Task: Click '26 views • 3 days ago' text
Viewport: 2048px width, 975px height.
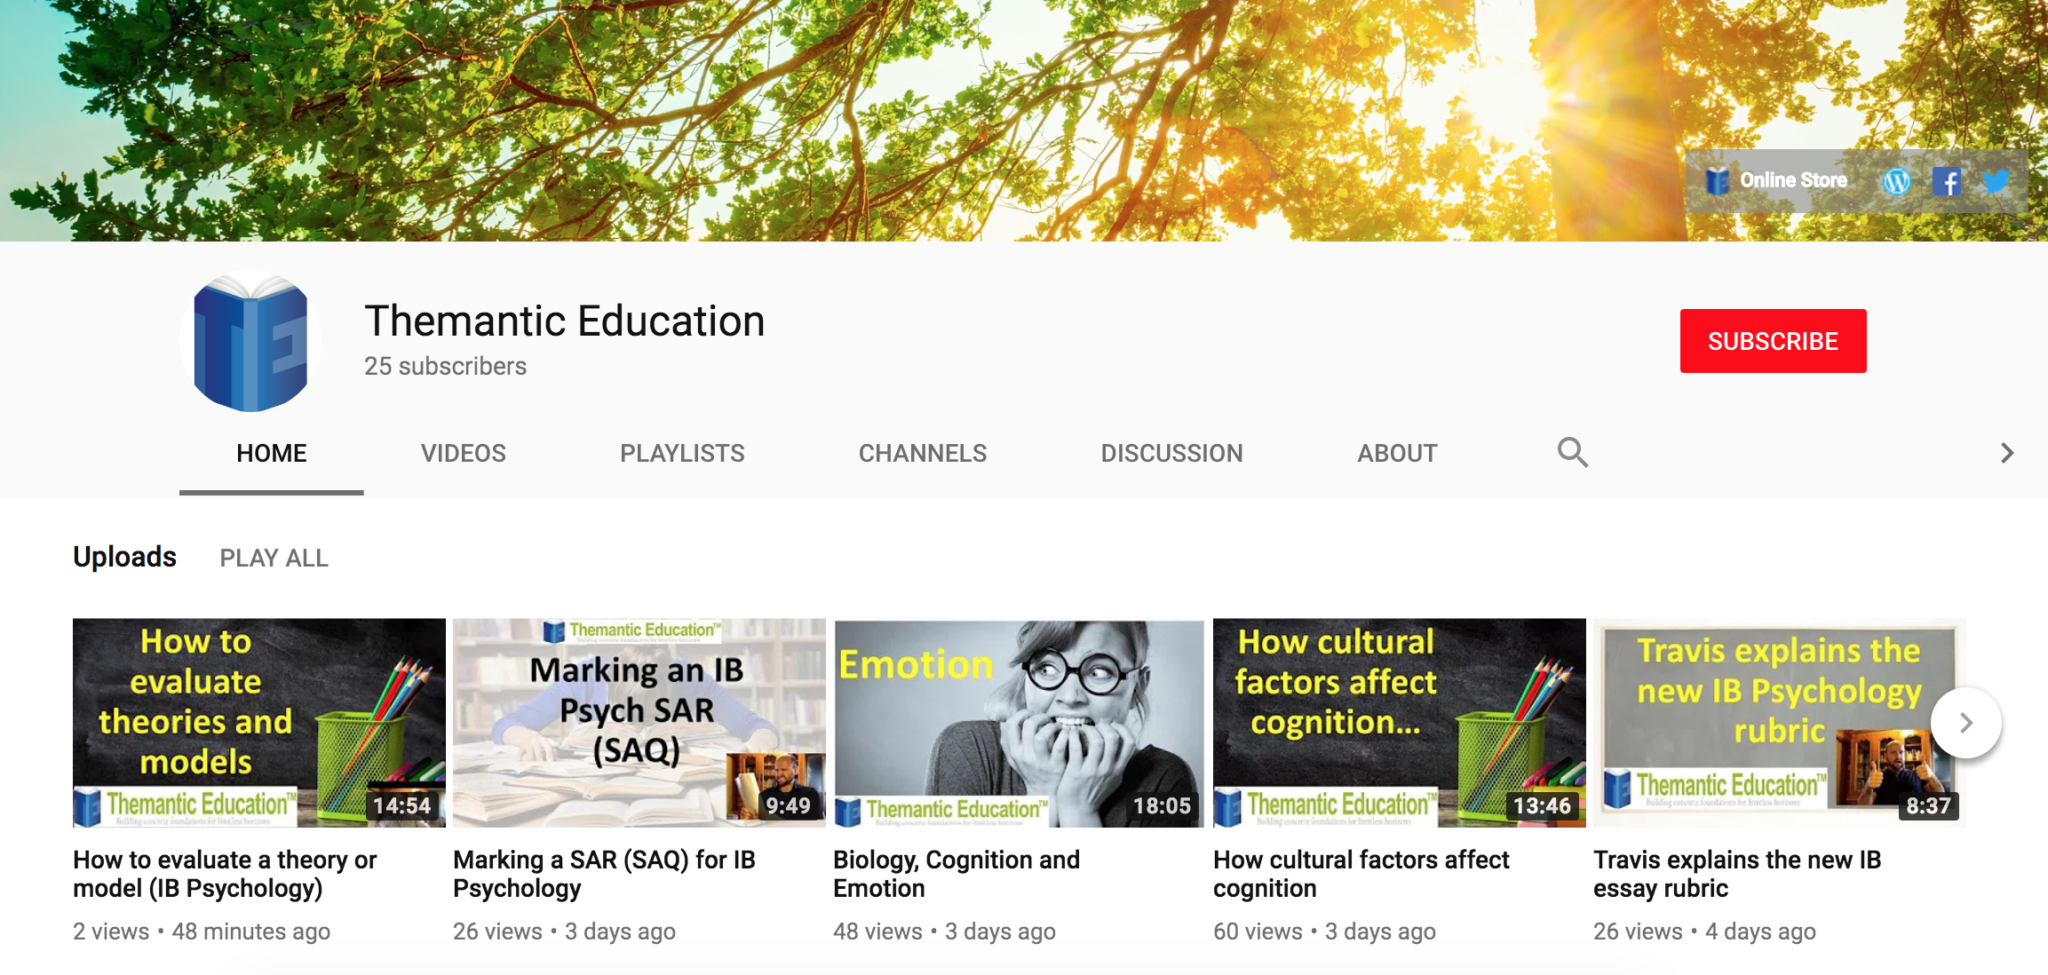Action: click(x=564, y=931)
